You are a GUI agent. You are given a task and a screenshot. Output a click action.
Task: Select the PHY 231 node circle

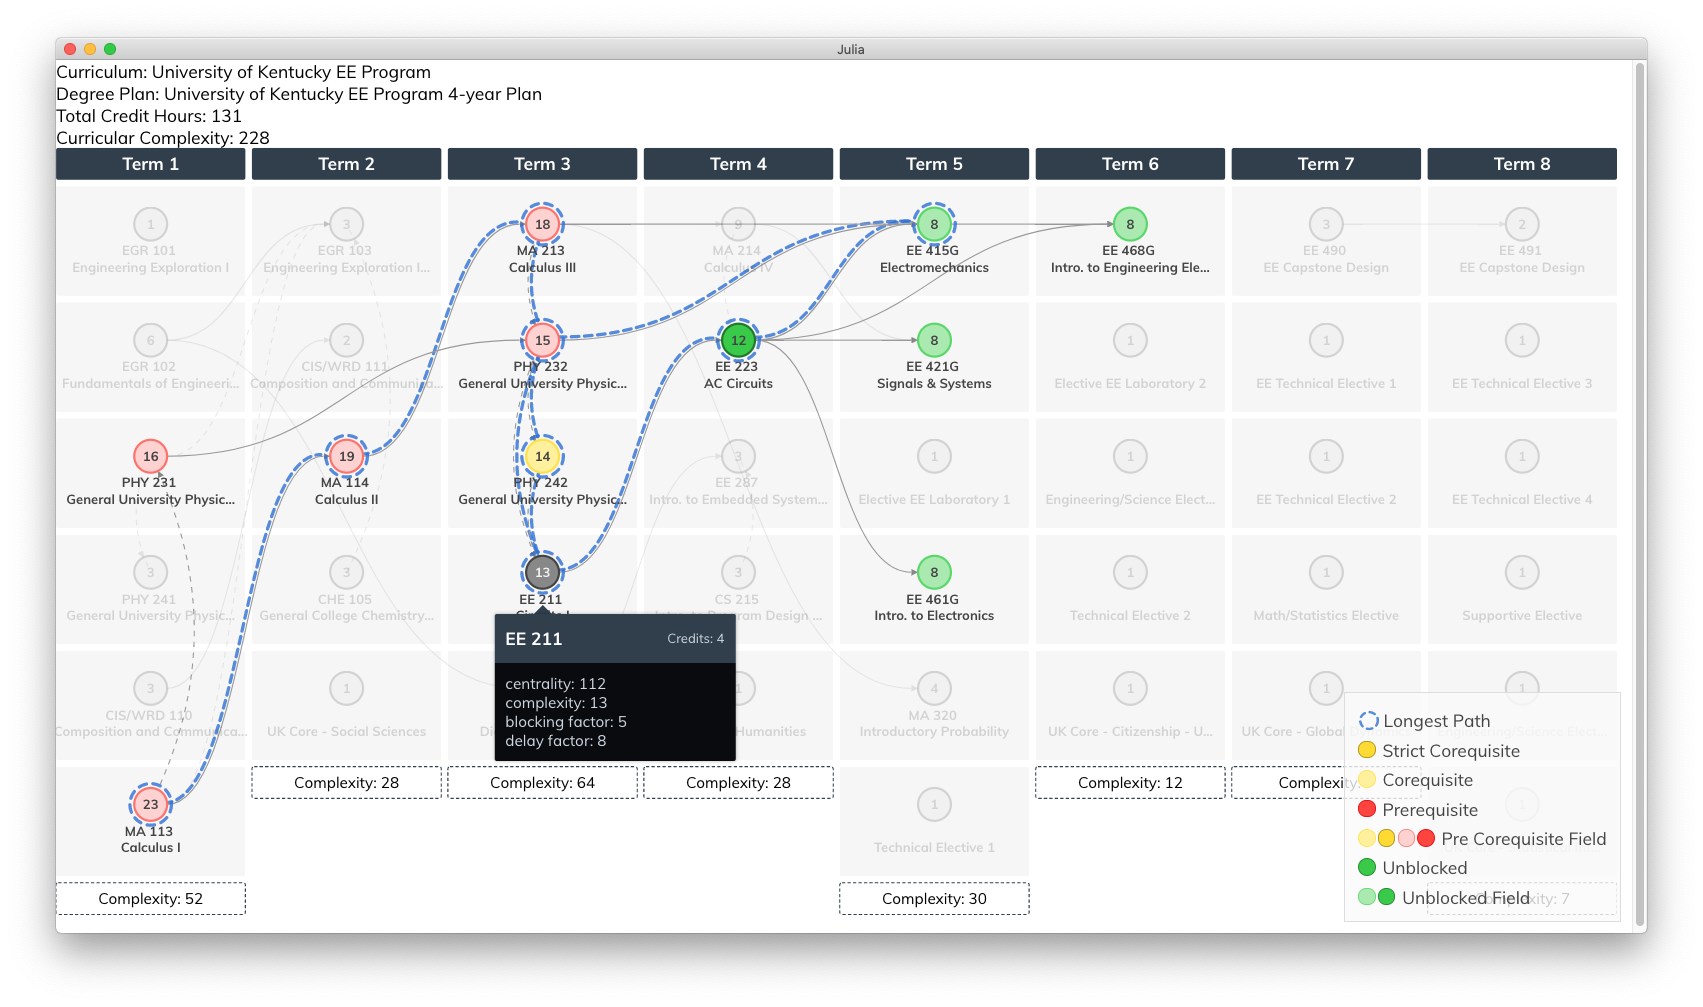(x=150, y=456)
